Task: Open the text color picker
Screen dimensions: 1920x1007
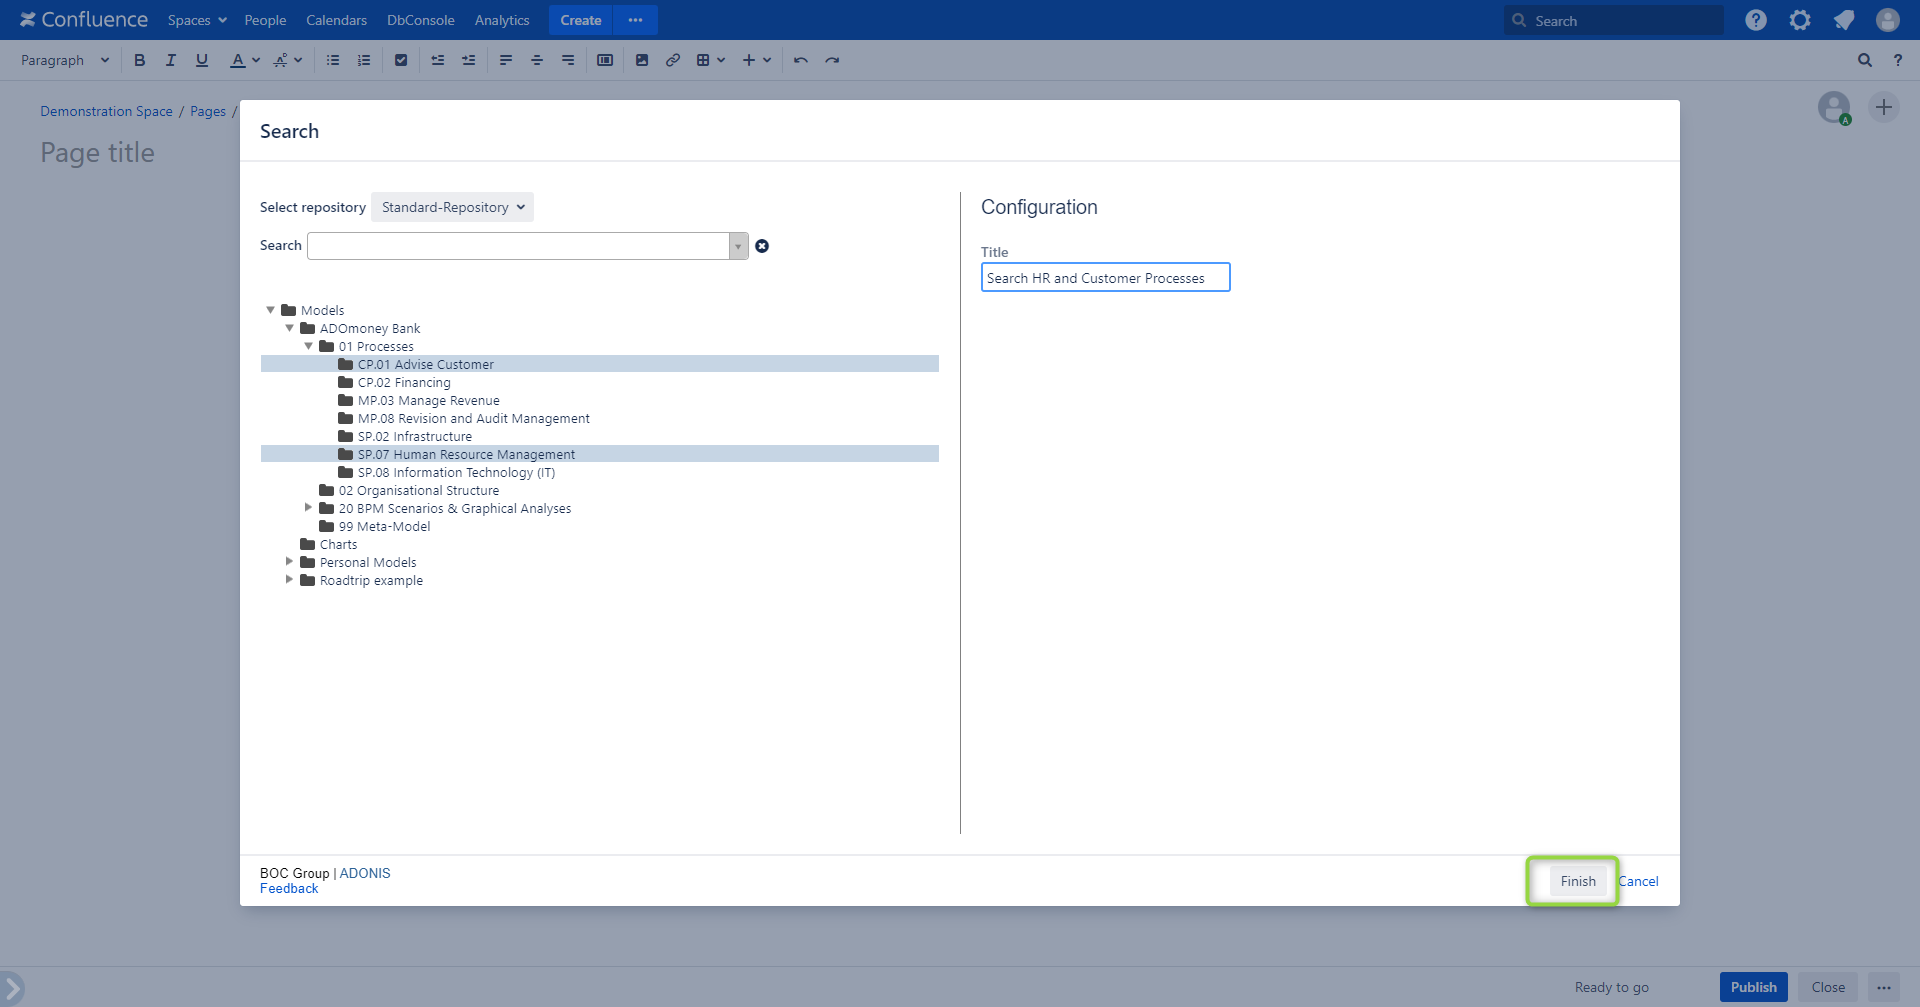Action: pos(245,60)
